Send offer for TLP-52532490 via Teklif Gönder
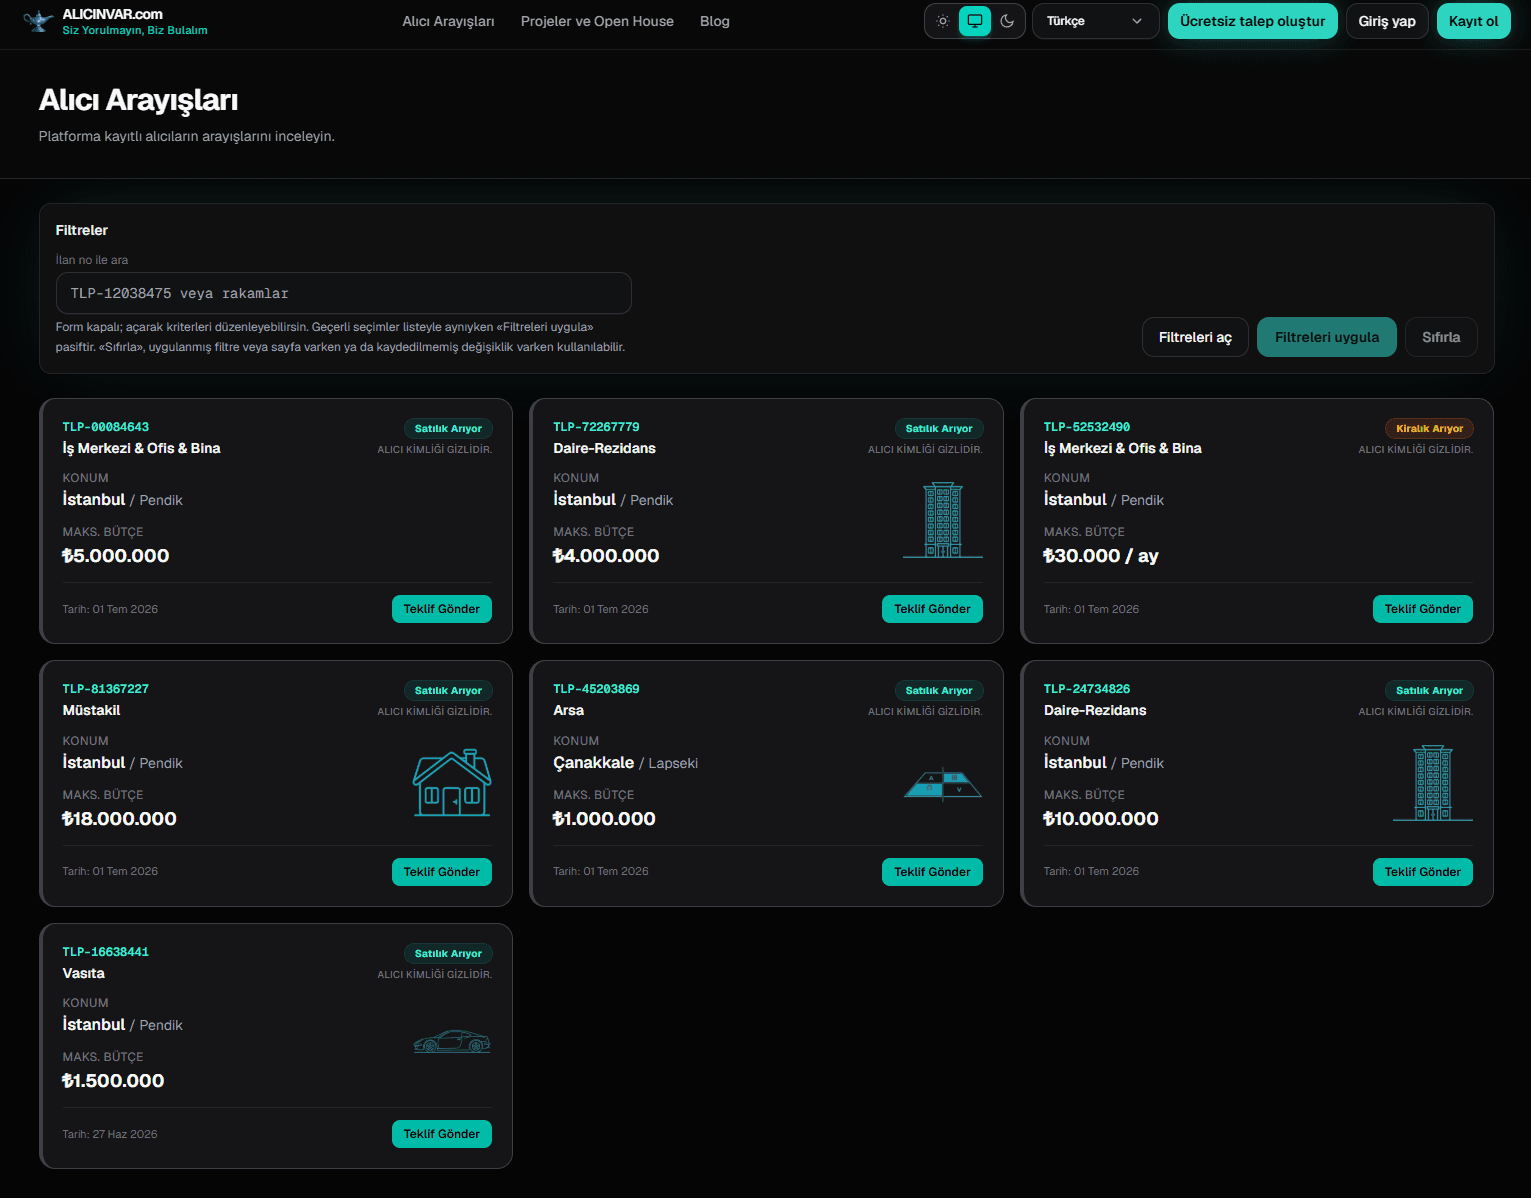The image size is (1531, 1198). (1422, 609)
